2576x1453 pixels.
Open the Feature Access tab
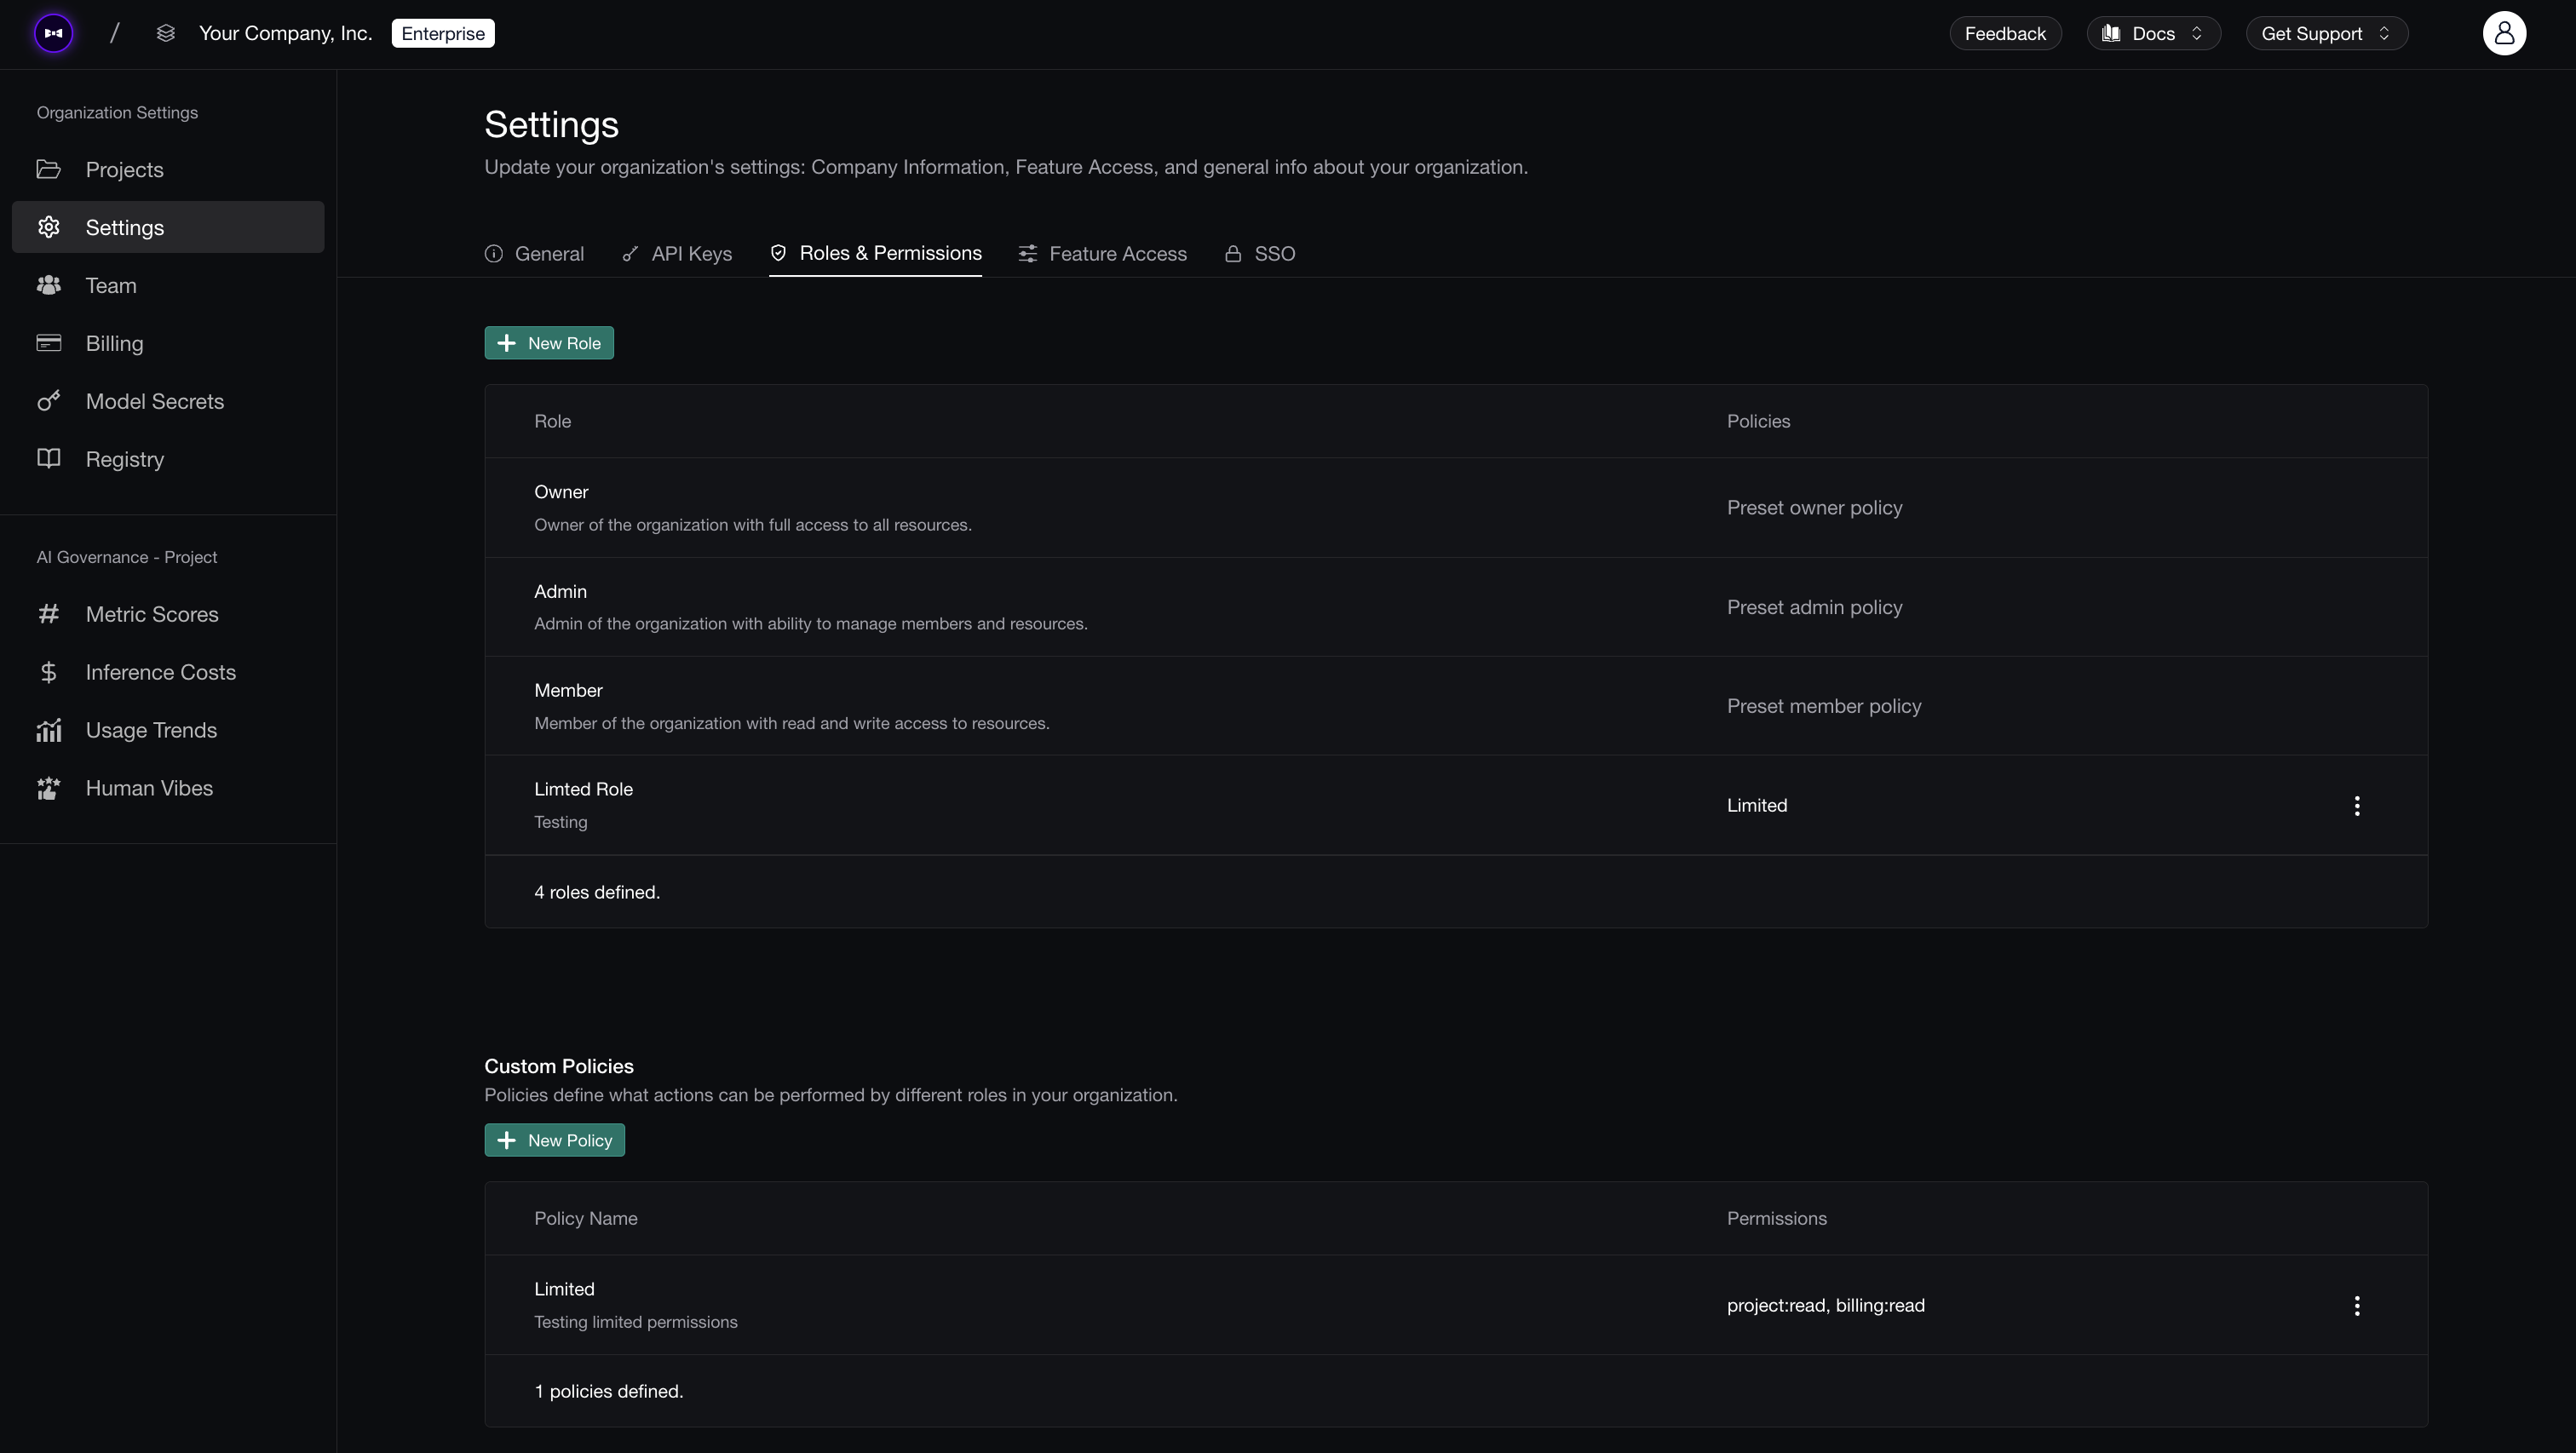pos(1103,253)
